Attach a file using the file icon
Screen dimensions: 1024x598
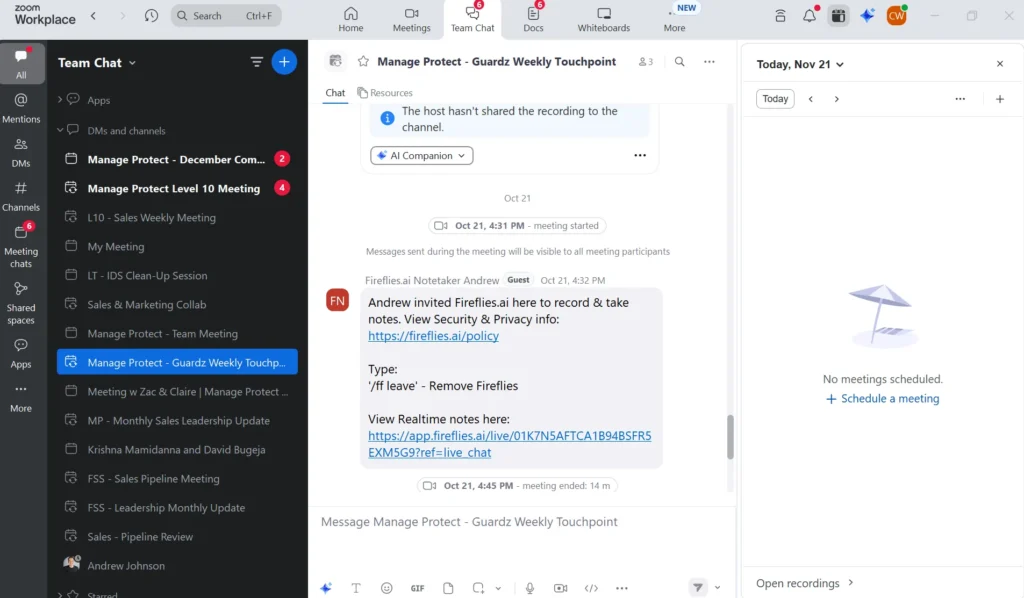click(x=448, y=588)
